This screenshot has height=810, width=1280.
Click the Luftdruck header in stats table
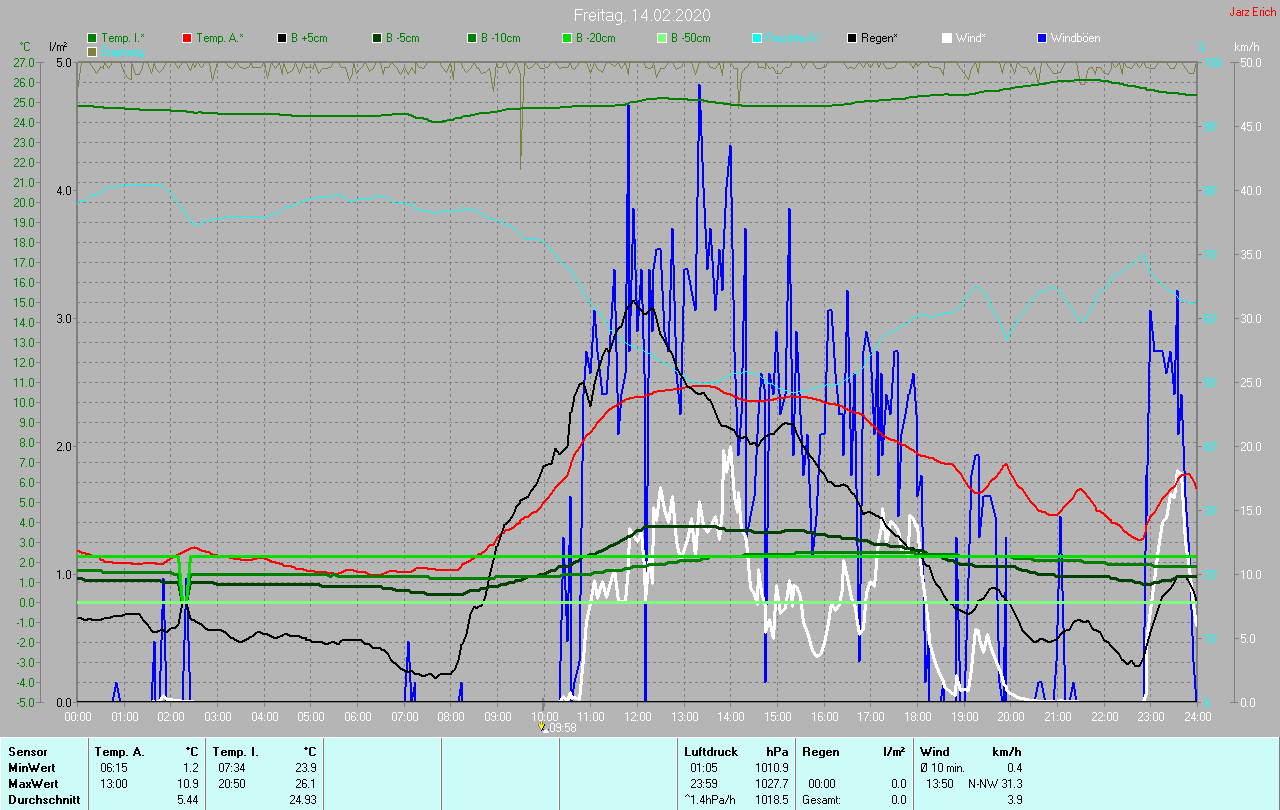(x=710, y=751)
